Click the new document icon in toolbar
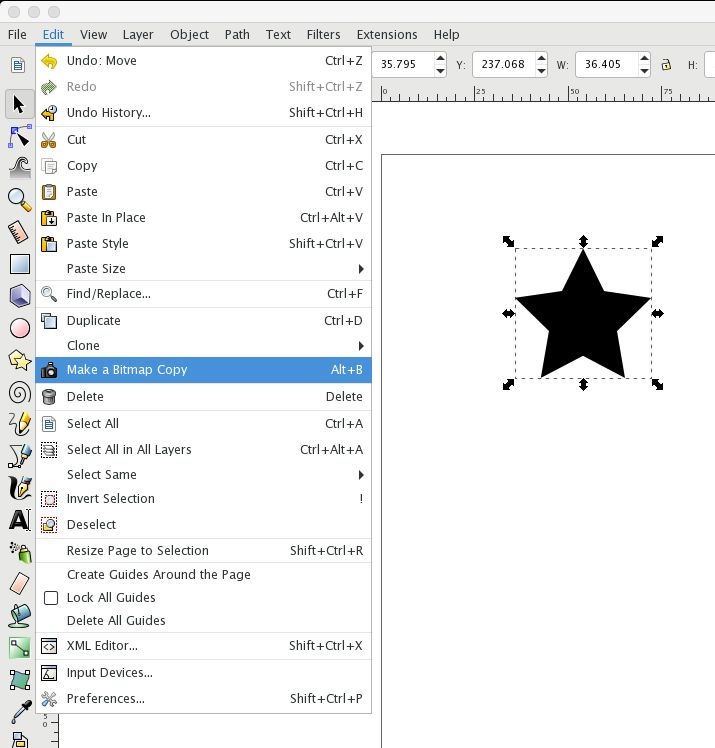The image size is (715, 748). 18,64
